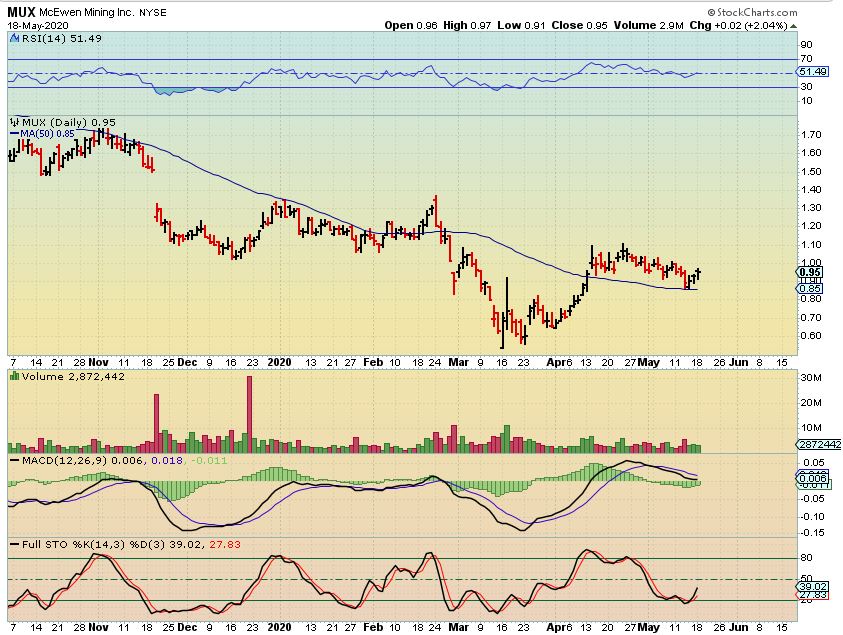
Task: Click the 30M volume axis label
Action: [811, 377]
